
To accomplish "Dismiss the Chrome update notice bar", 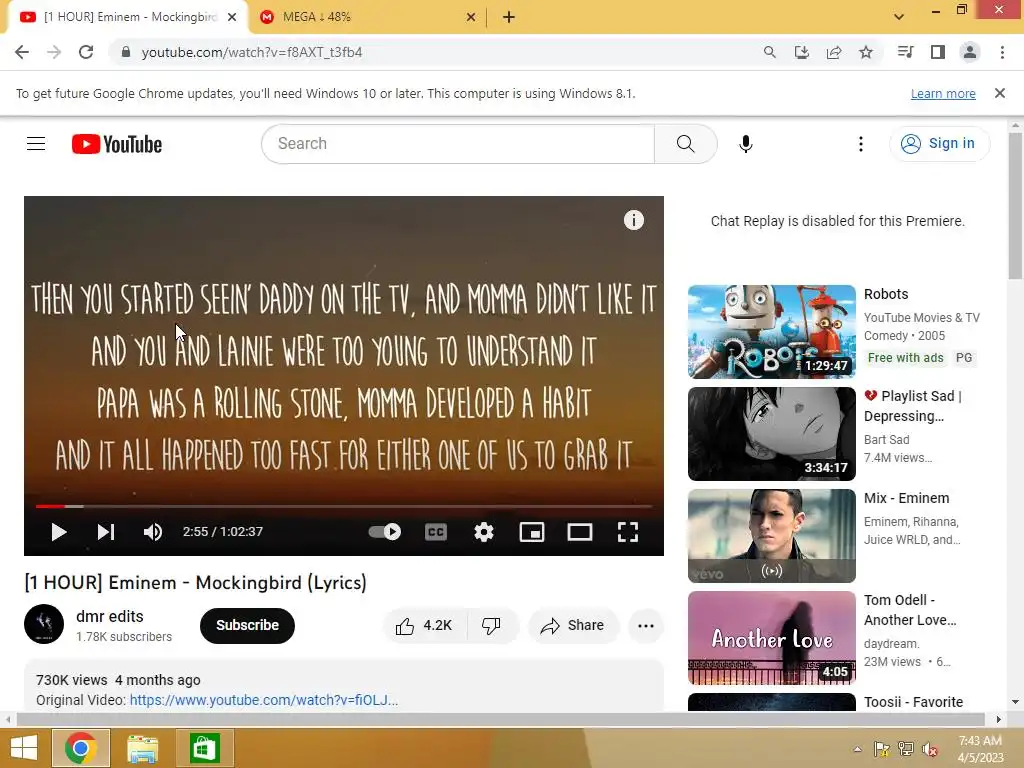I will click(1000, 93).
